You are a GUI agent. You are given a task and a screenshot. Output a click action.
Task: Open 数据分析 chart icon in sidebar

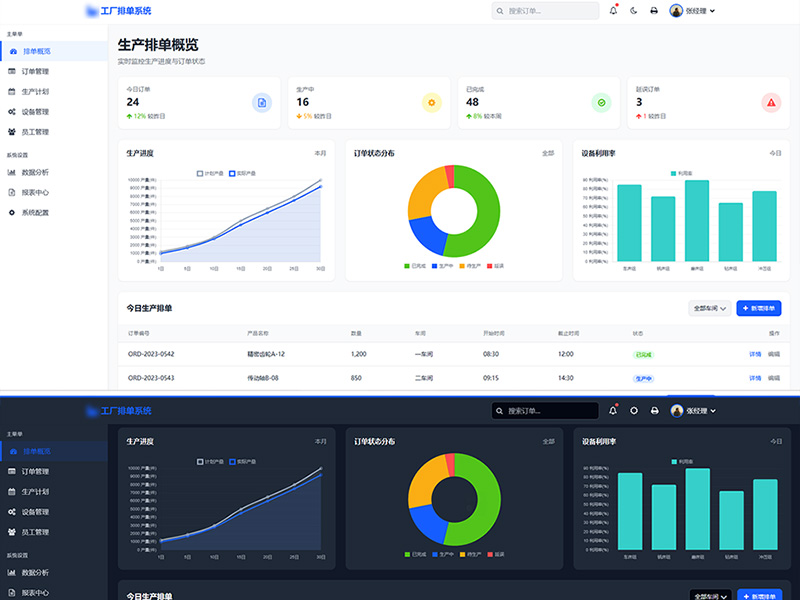[x=12, y=172]
